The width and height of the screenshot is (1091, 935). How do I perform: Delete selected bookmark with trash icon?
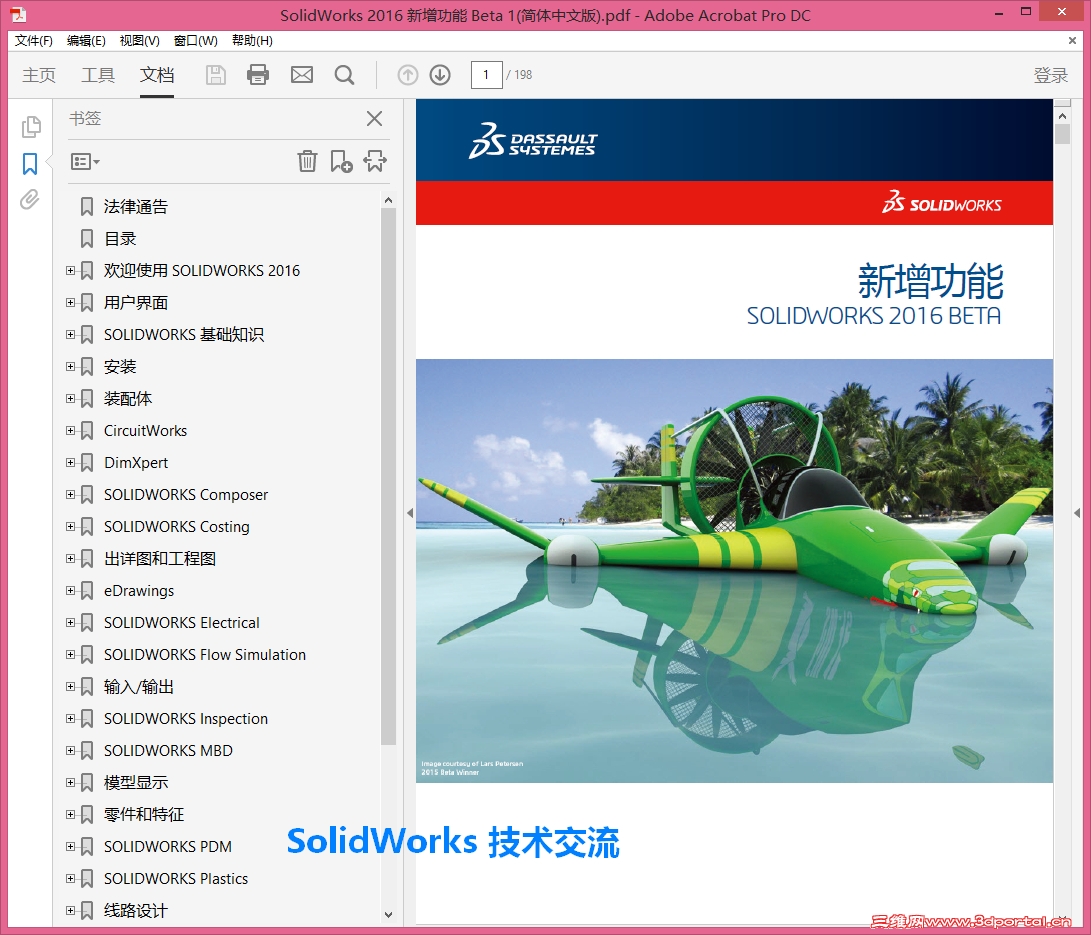(x=307, y=161)
